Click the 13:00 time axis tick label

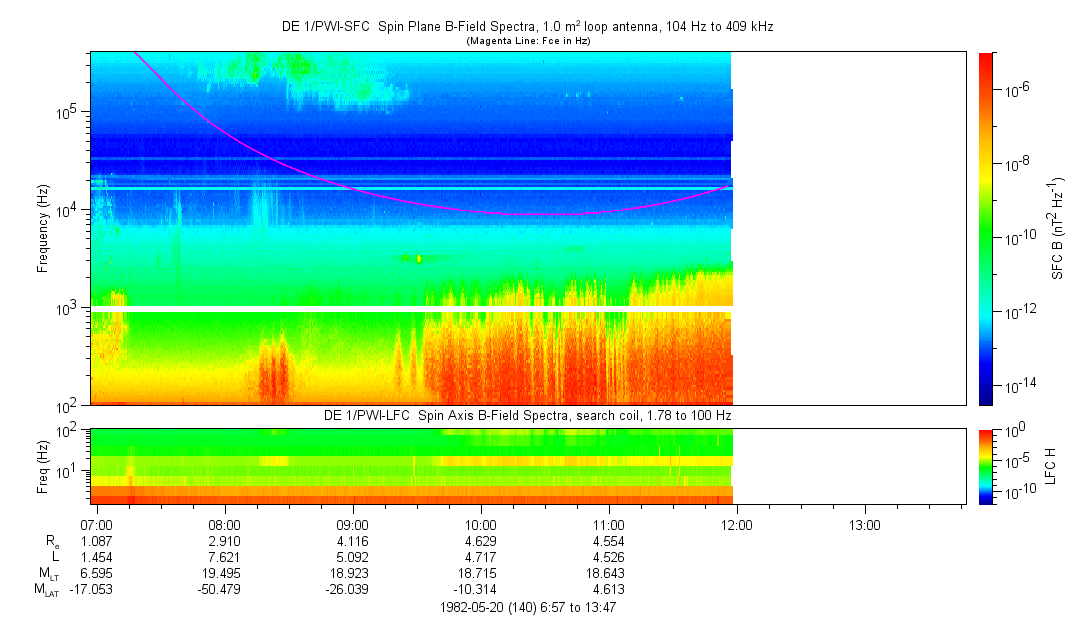tap(865, 524)
